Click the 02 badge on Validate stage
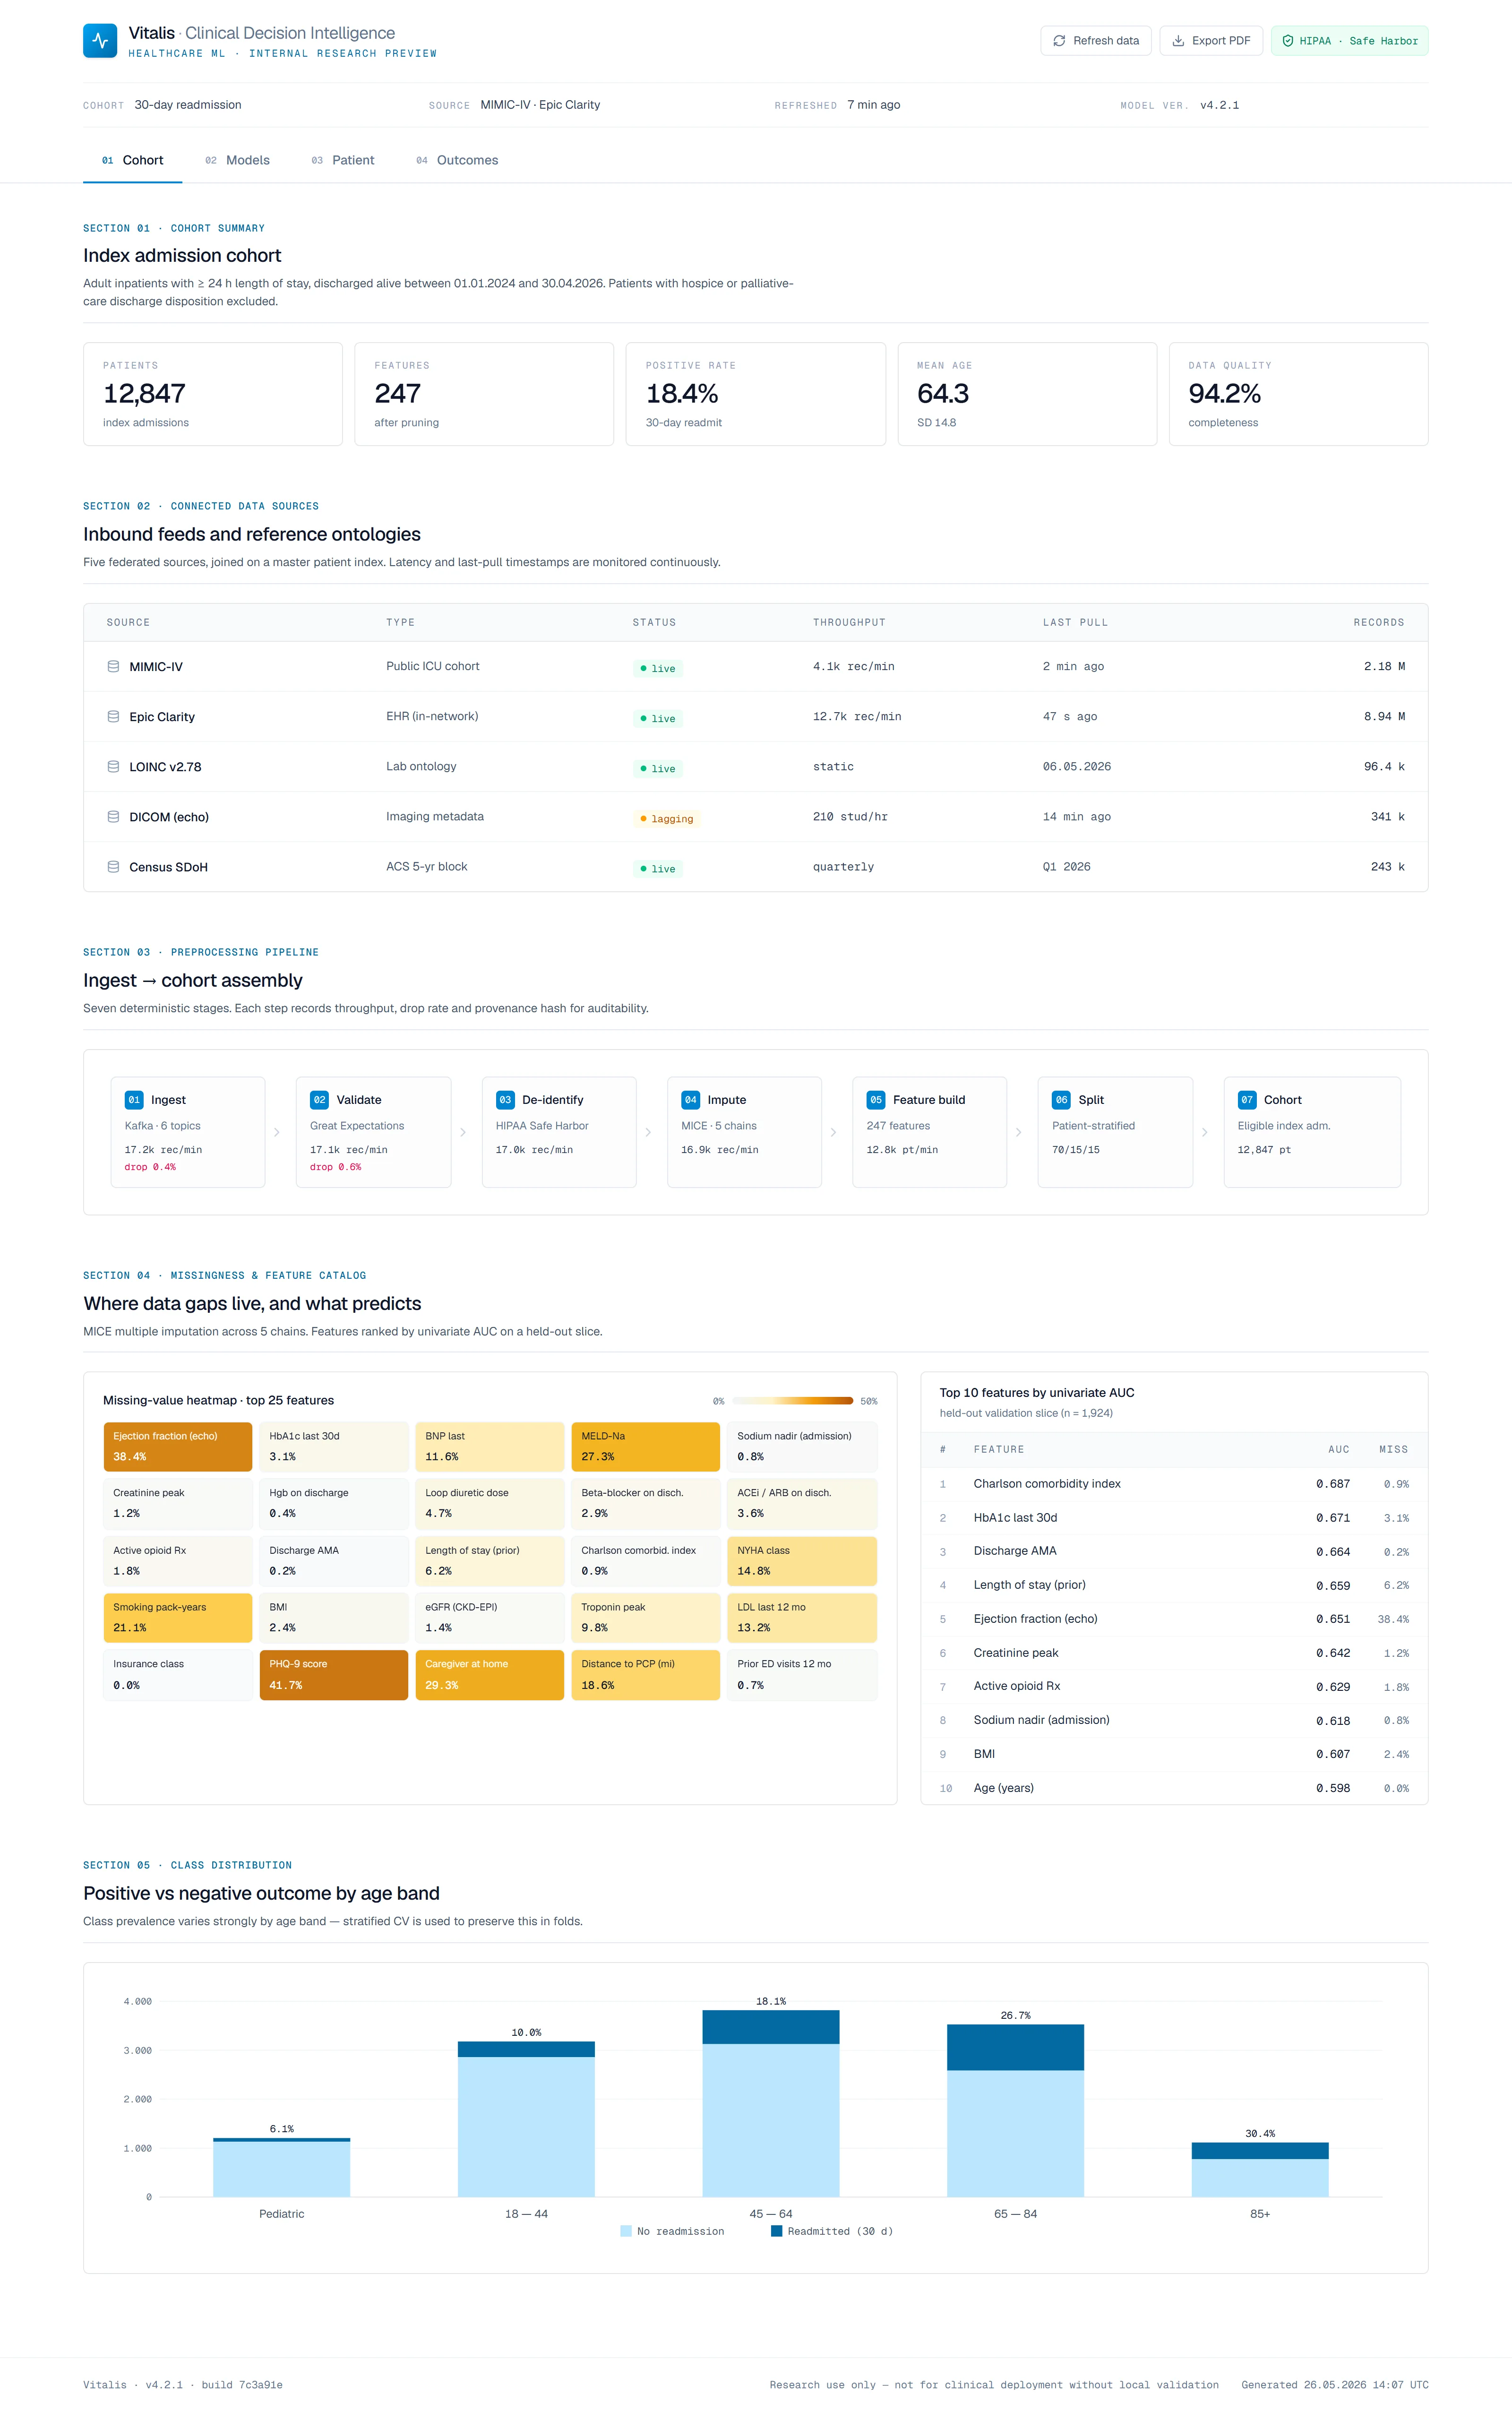1512x2411 pixels. coord(319,1099)
